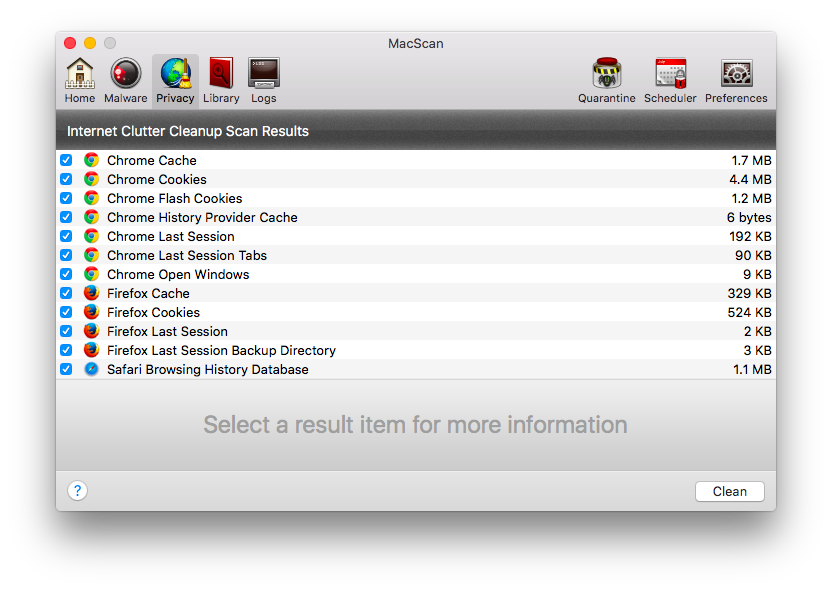The image size is (832, 591).
Task: Click the Safari icon beside Safari Browsing History Database
Action: 91,369
